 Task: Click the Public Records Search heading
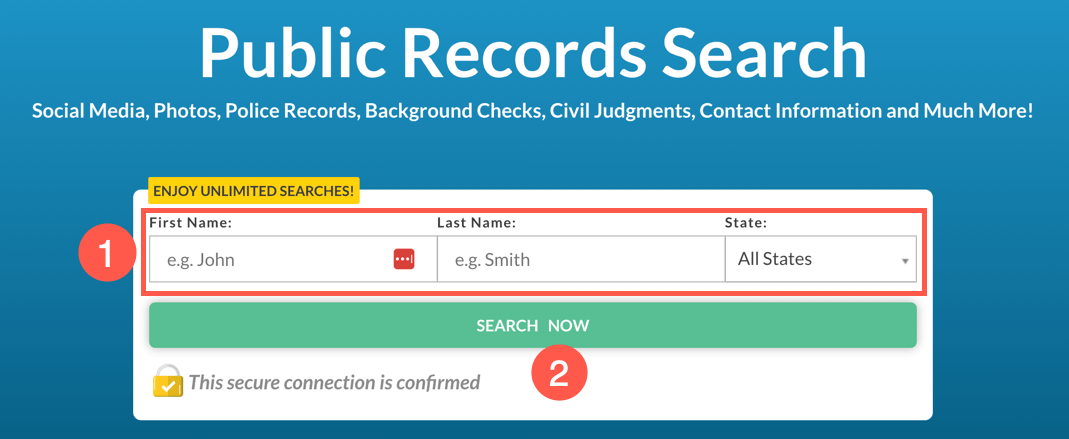(x=533, y=54)
